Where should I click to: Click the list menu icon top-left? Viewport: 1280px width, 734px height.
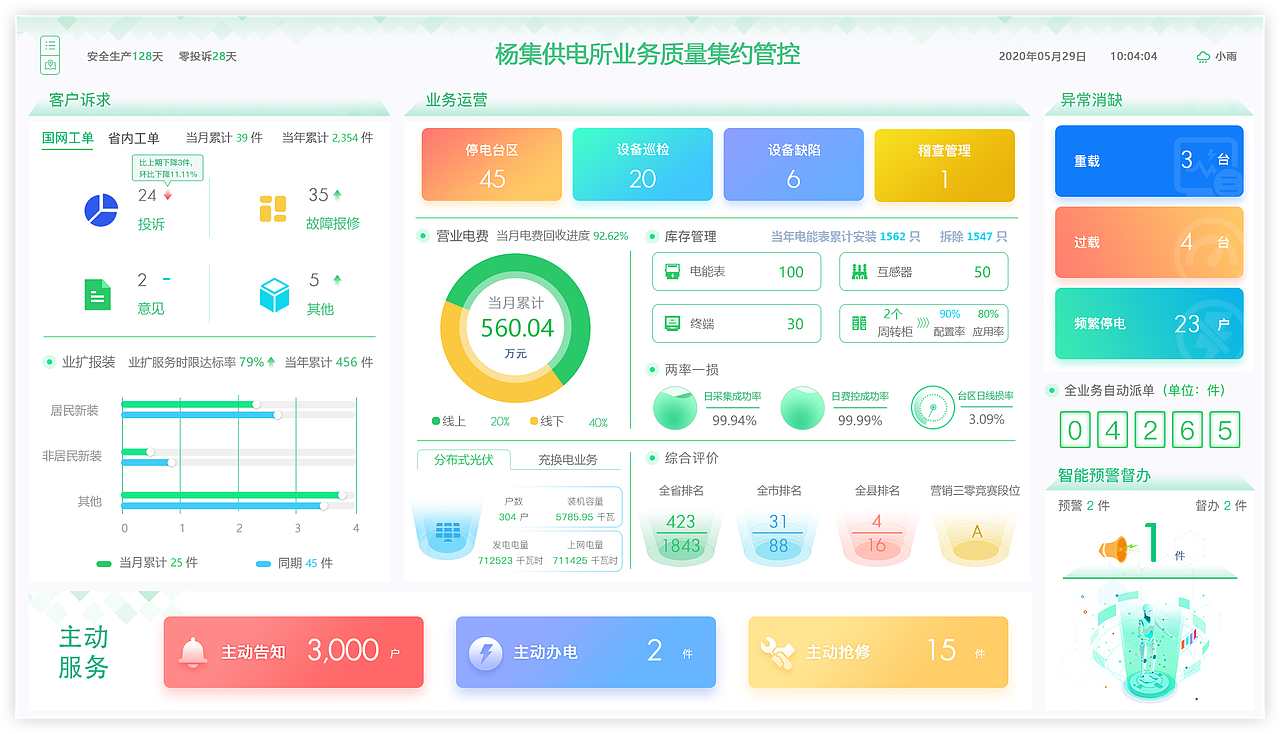(x=50, y=46)
